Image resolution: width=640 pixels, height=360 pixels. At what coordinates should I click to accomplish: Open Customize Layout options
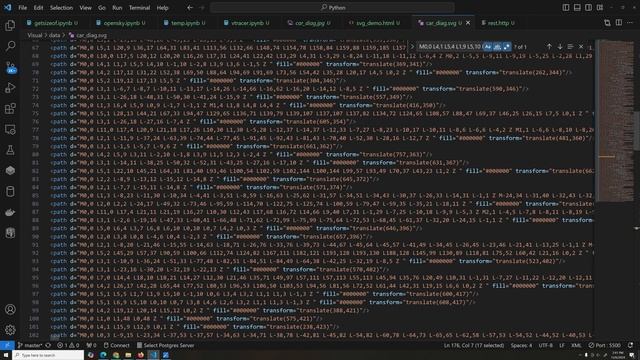(x=600, y=7)
